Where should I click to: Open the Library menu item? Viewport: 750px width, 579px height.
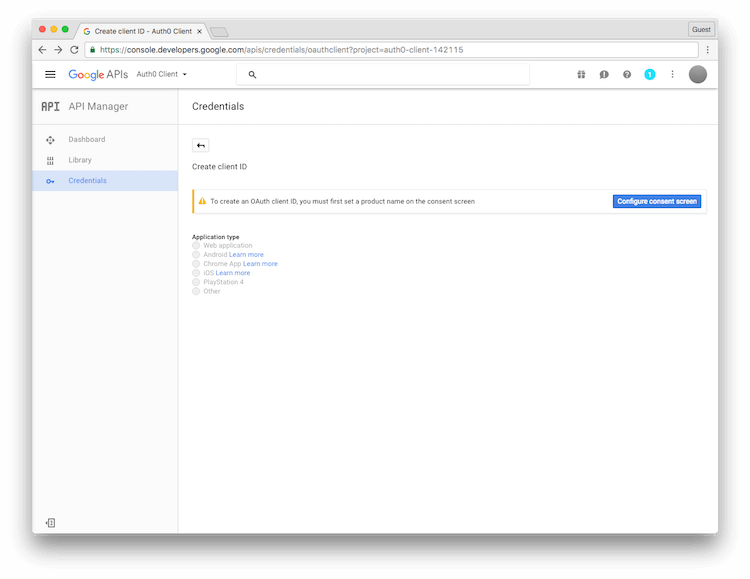[105, 160]
